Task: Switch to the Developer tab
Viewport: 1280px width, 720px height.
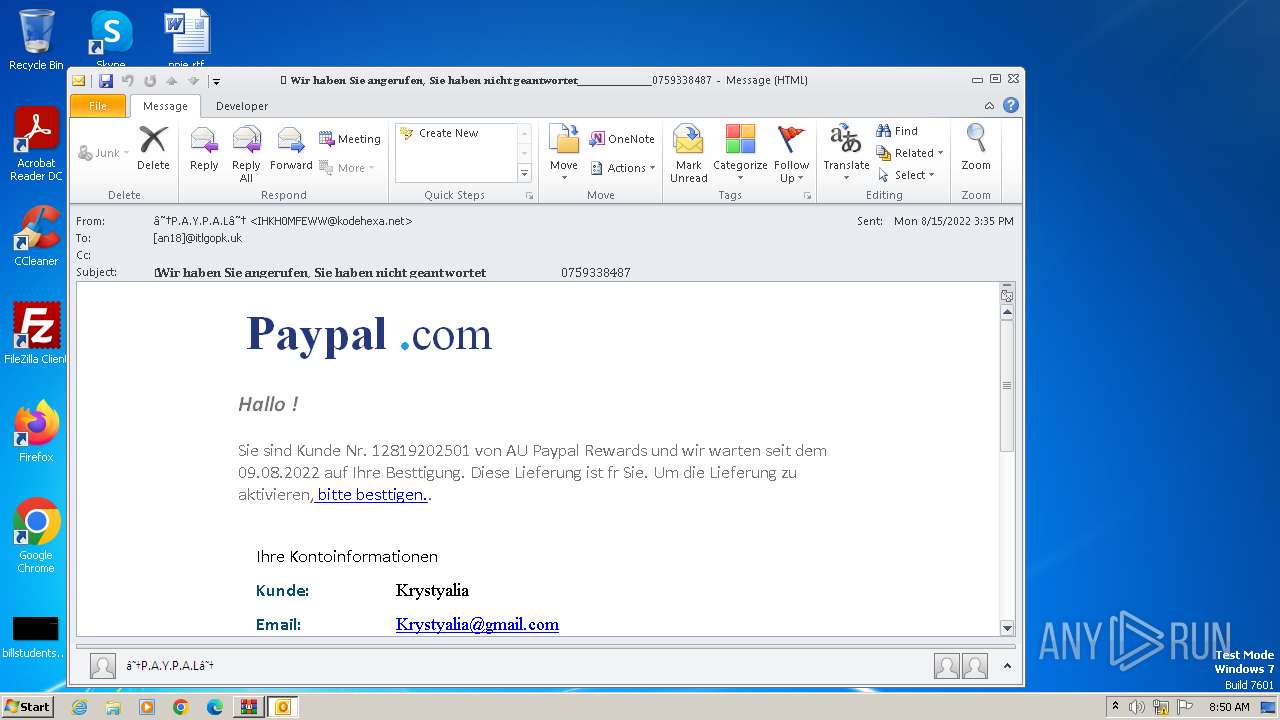Action: pos(242,106)
